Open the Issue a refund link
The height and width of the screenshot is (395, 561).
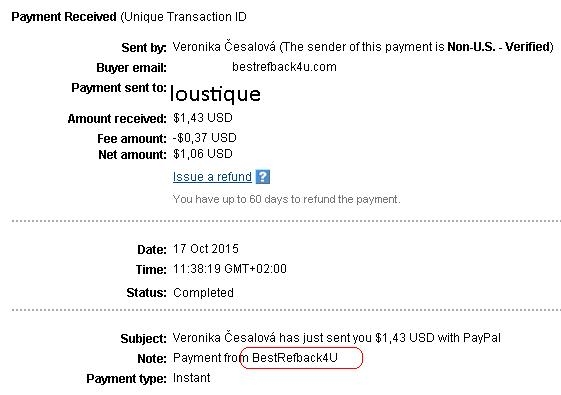click(212, 177)
